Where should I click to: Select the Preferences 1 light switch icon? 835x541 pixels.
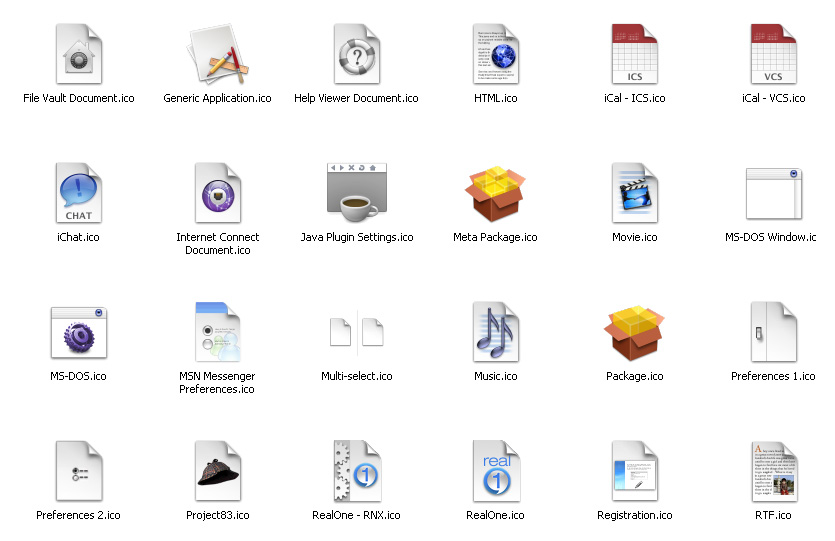point(774,332)
